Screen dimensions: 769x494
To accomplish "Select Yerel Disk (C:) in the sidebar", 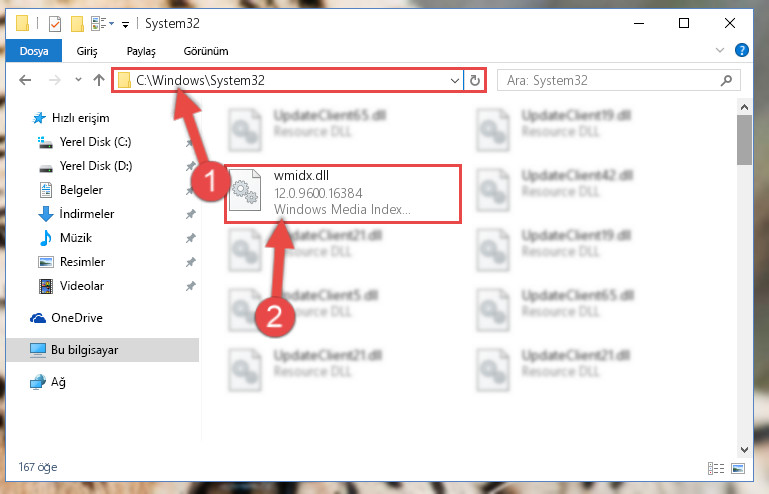I will tap(95, 142).
